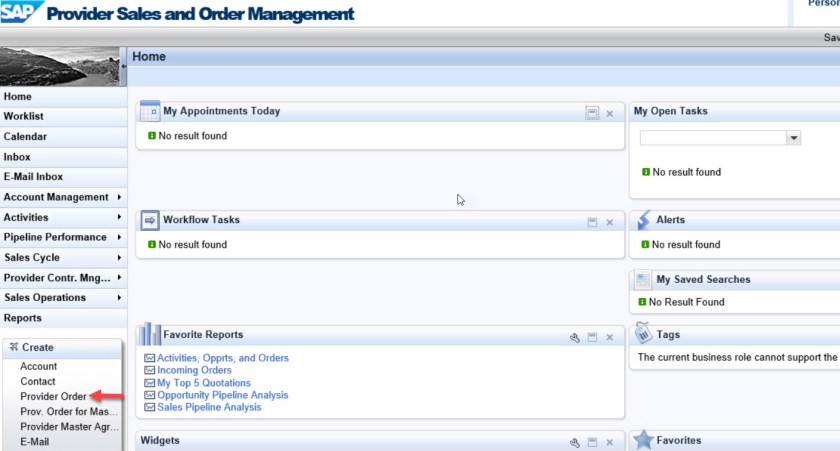Open Calendar from navigation bar
This screenshot has width=840, height=451.
tap(63, 137)
